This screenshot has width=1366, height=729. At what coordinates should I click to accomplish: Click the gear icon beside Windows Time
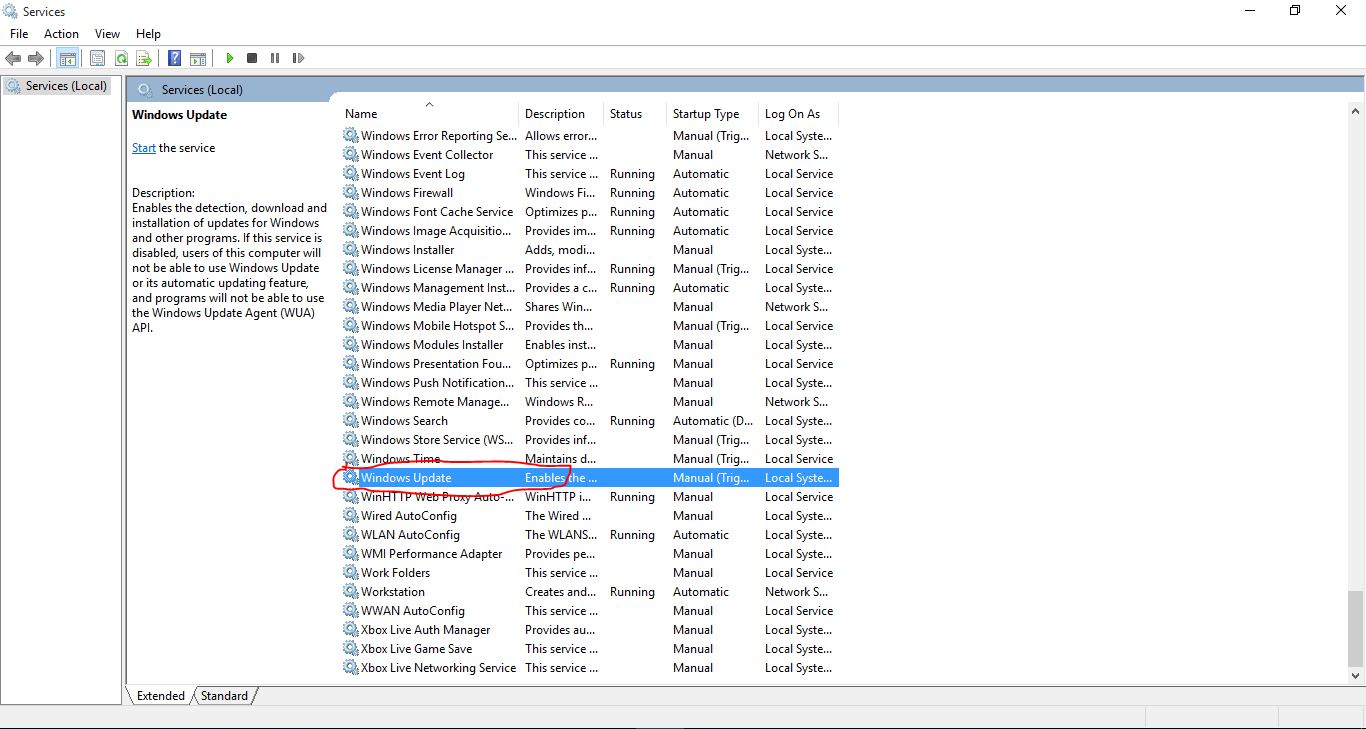pyautogui.click(x=351, y=459)
